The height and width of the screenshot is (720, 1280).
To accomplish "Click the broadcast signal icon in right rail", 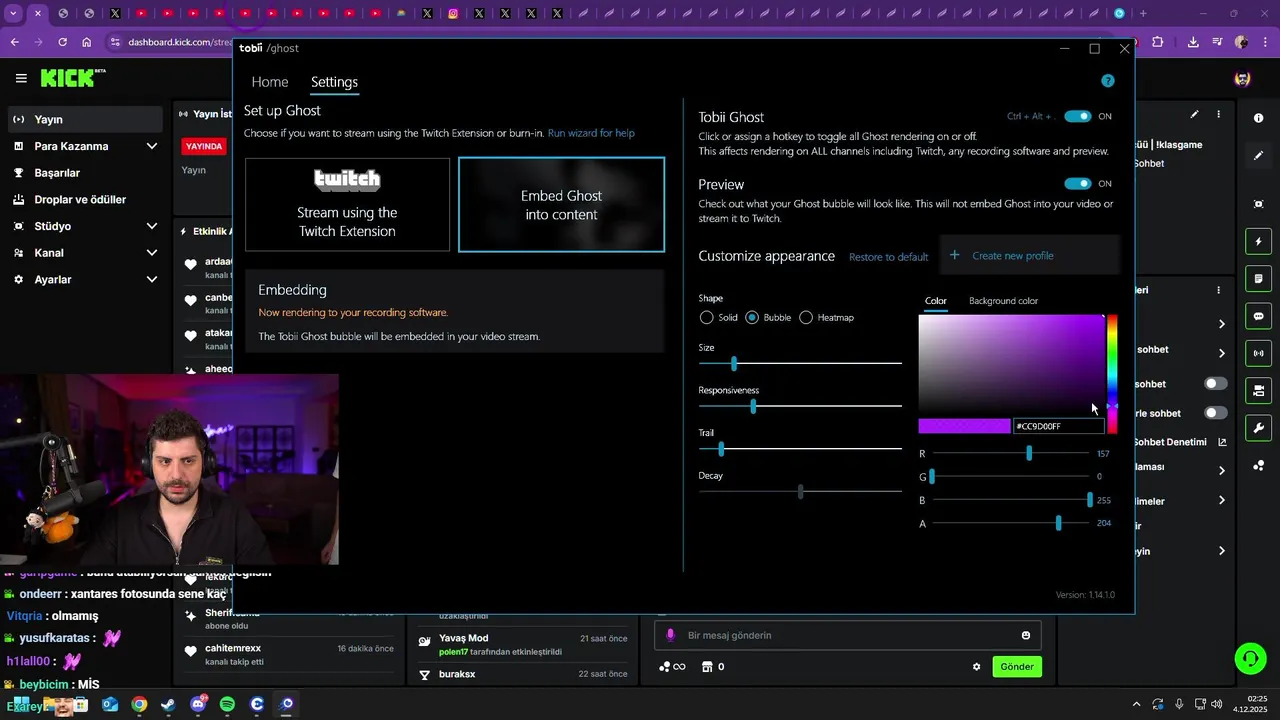I will pos(1258,353).
